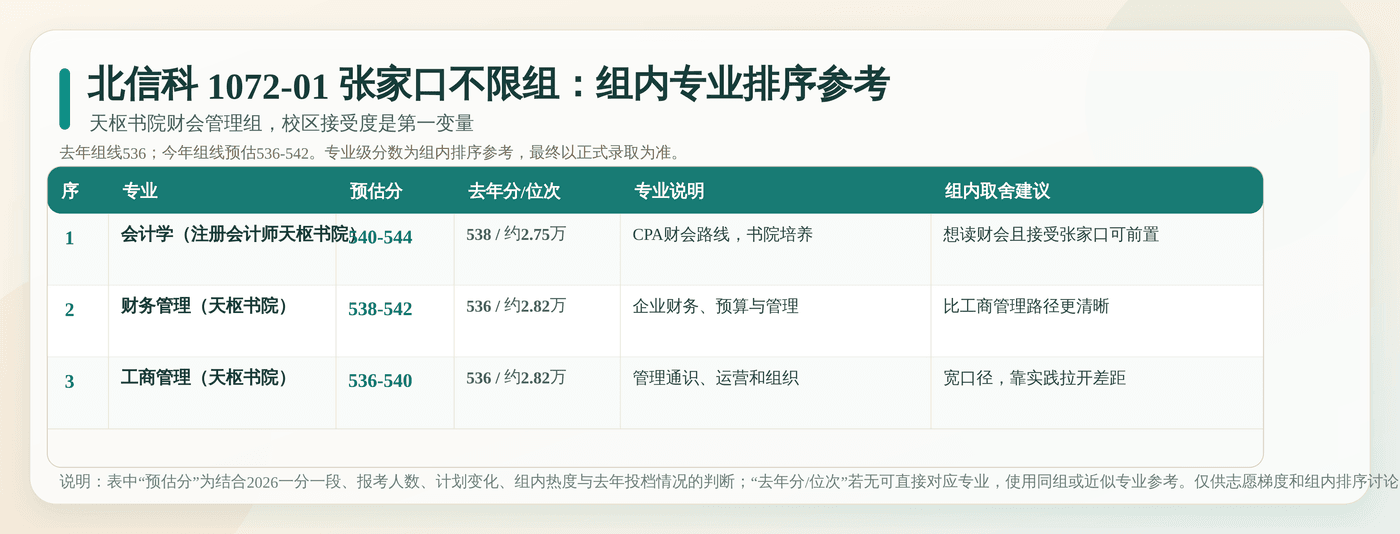Click the 会计学（注册会计师天枢书院）cell
Viewport: 1400px width, 534px height.
238,234
